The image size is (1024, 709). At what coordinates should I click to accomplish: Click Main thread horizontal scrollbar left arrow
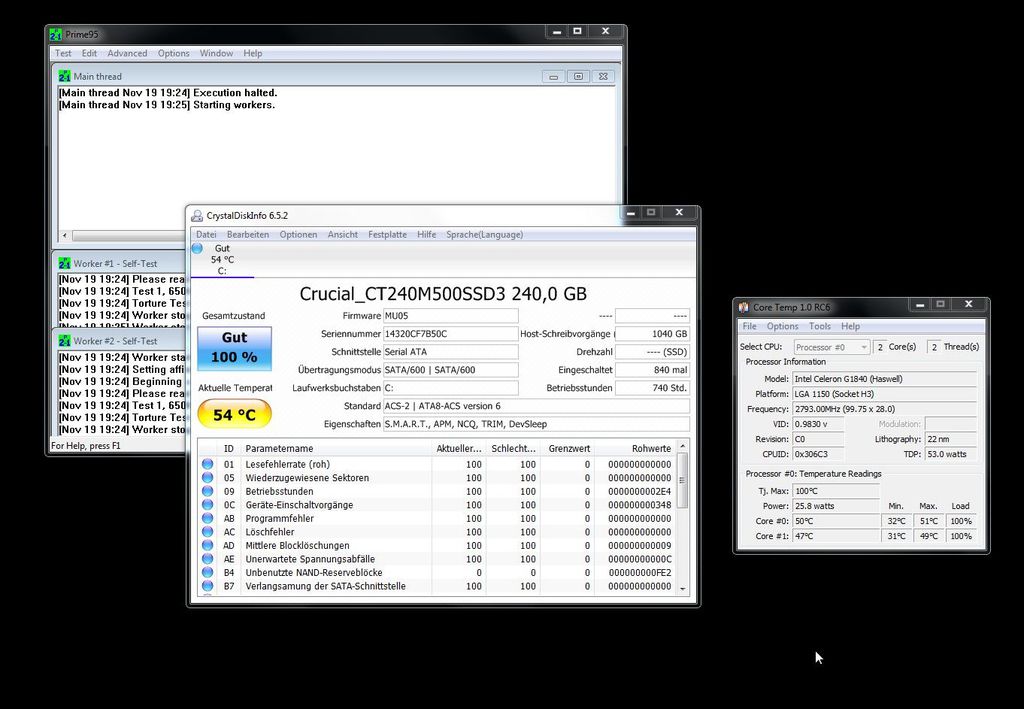(x=65, y=235)
